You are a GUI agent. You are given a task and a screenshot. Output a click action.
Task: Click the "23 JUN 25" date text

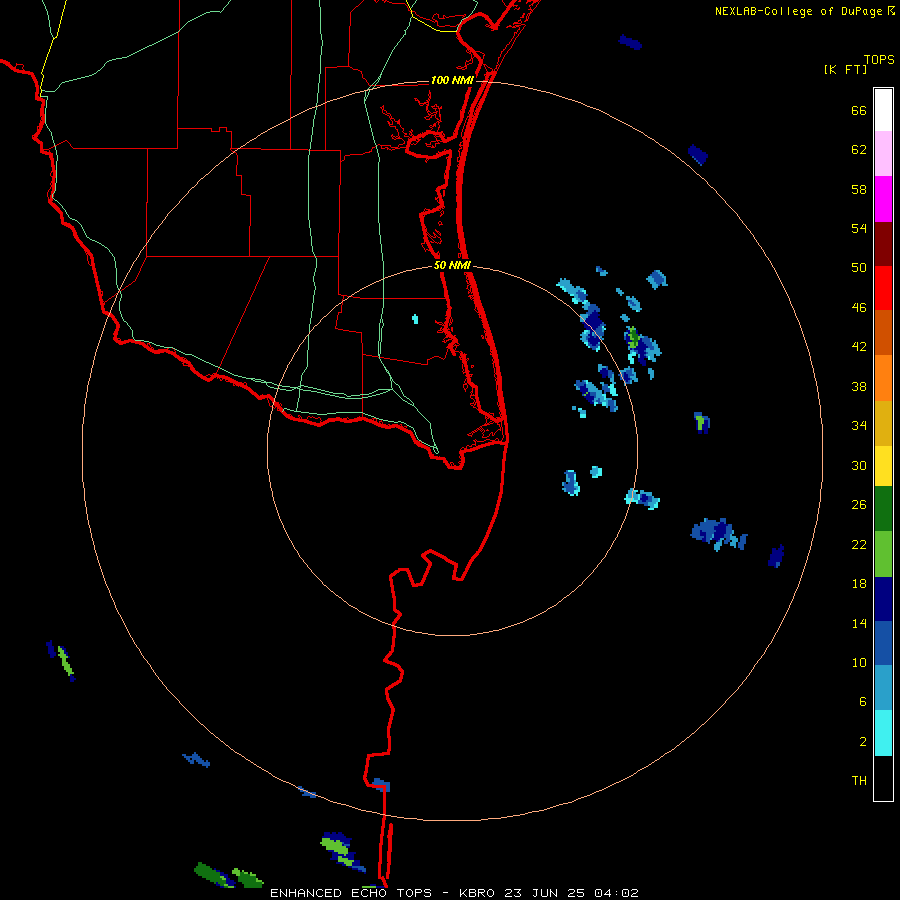click(545, 893)
